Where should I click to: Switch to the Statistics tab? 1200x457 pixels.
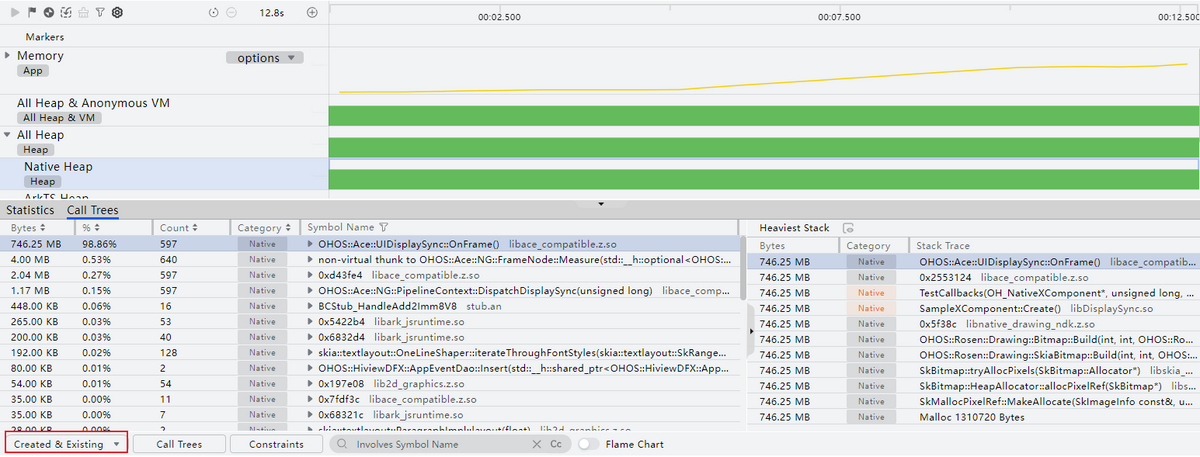tap(30, 211)
